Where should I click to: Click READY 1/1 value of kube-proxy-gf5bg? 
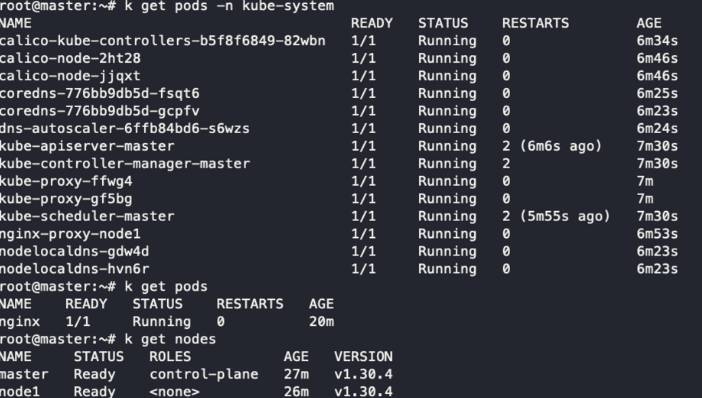[x=363, y=199]
